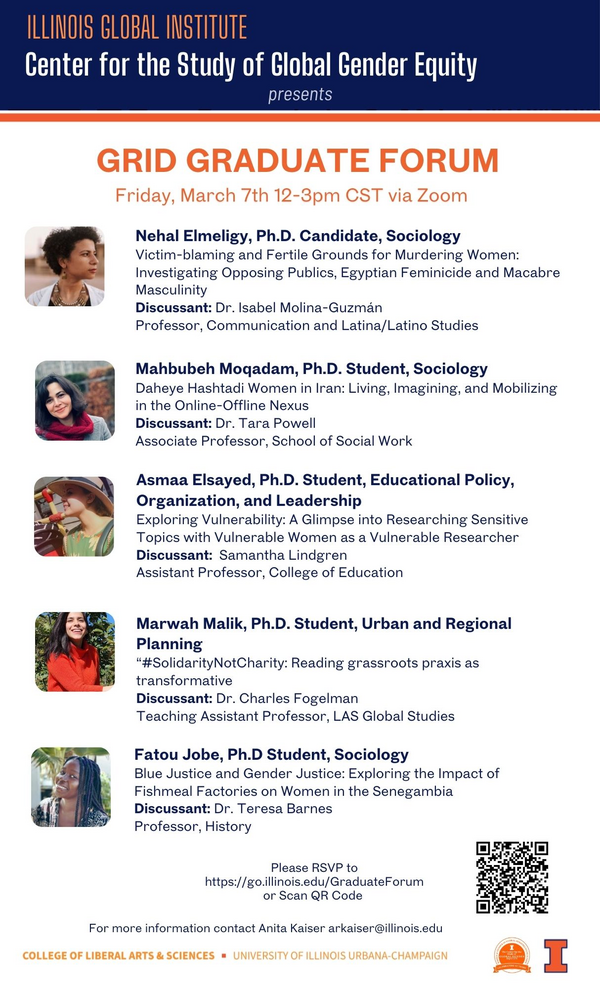Select Nehal Elmeligy's name heading

coord(298,236)
